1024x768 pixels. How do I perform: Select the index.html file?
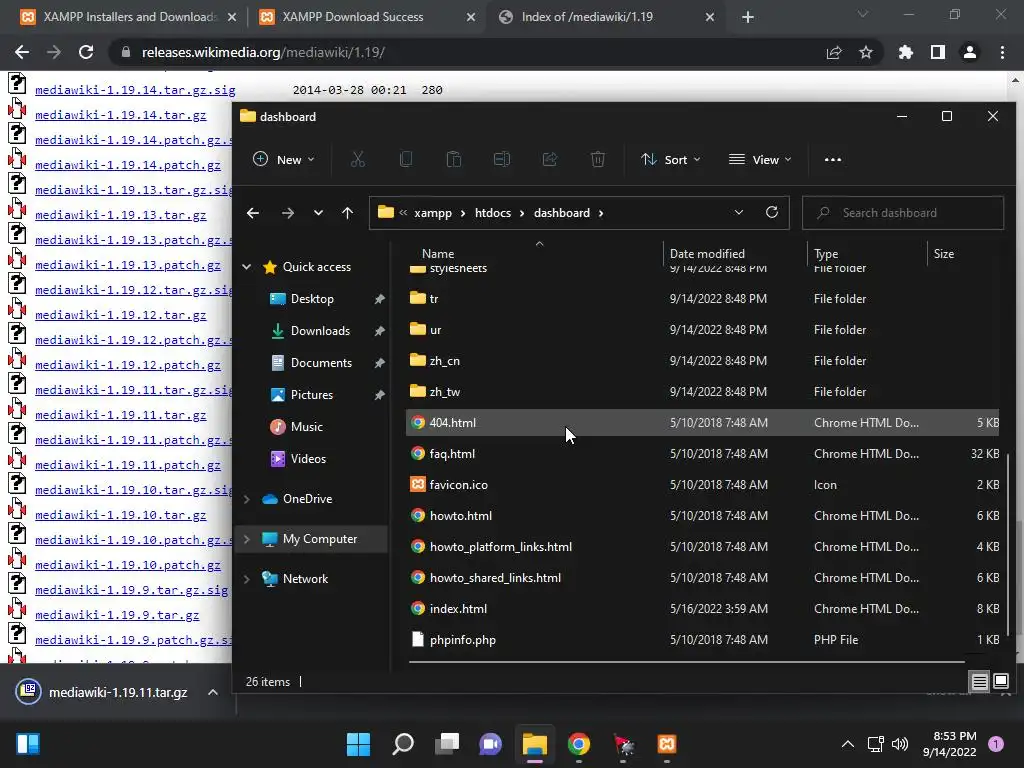[703, 609]
